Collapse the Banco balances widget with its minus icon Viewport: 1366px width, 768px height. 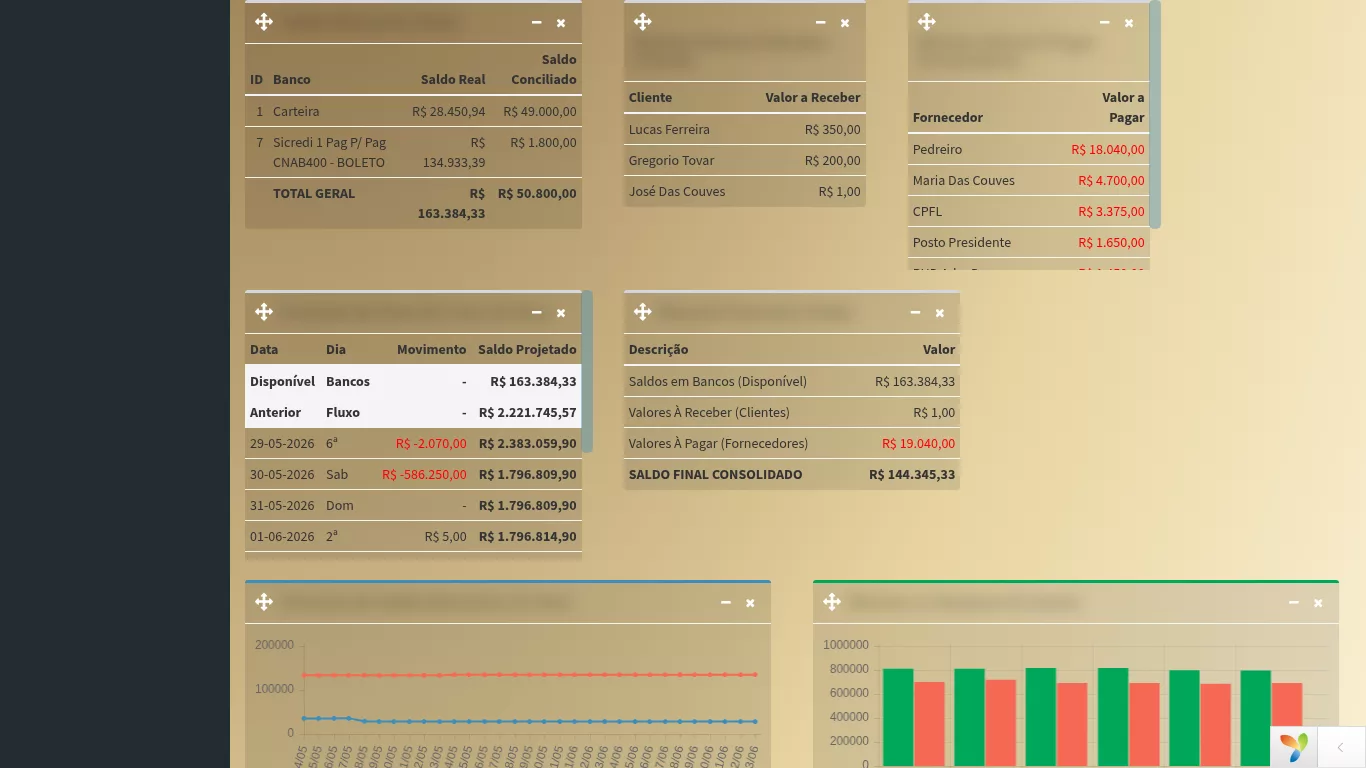[537, 22]
